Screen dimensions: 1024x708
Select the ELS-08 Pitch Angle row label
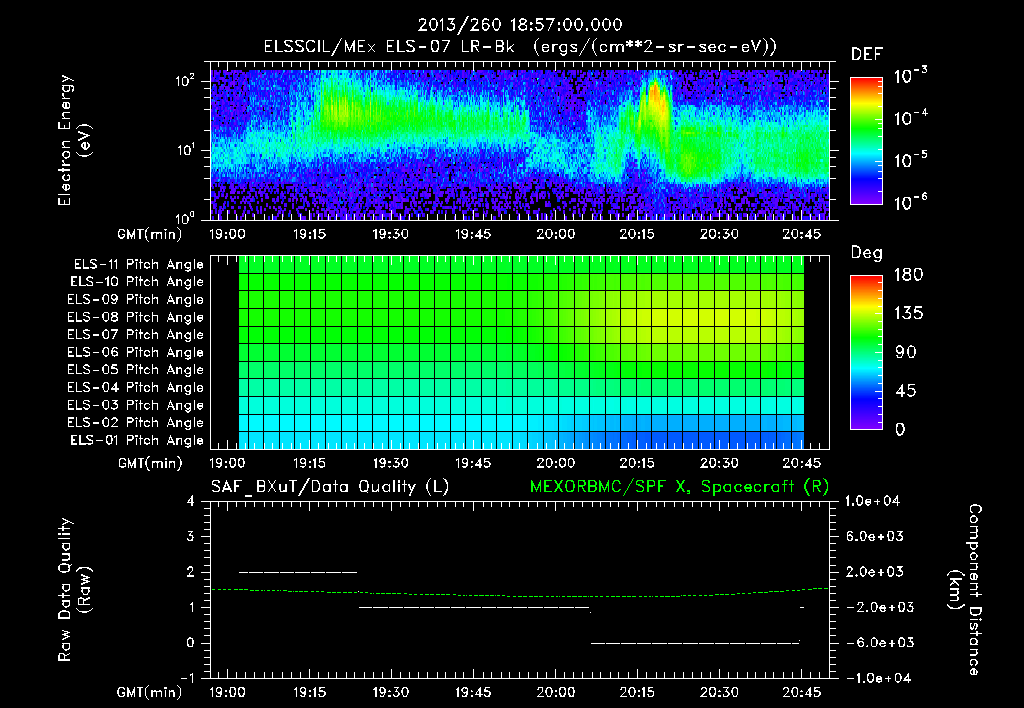[136, 317]
